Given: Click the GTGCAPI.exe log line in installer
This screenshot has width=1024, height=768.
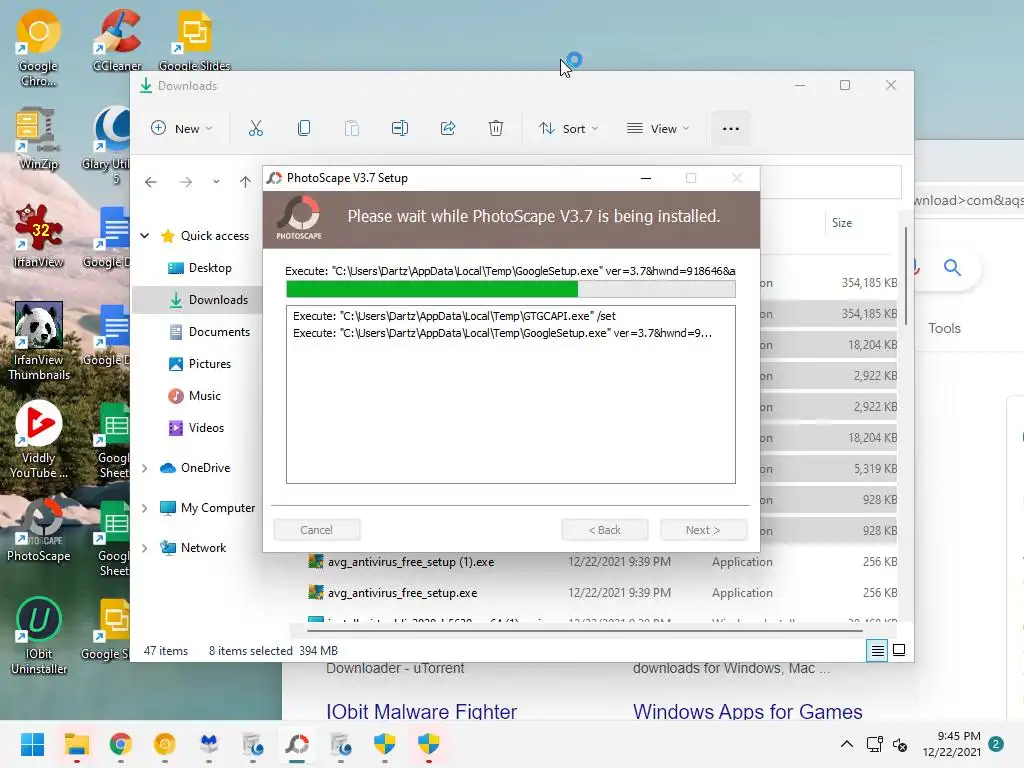Looking at the screenshot, I should pyautogui.click(x=455, y=316).
